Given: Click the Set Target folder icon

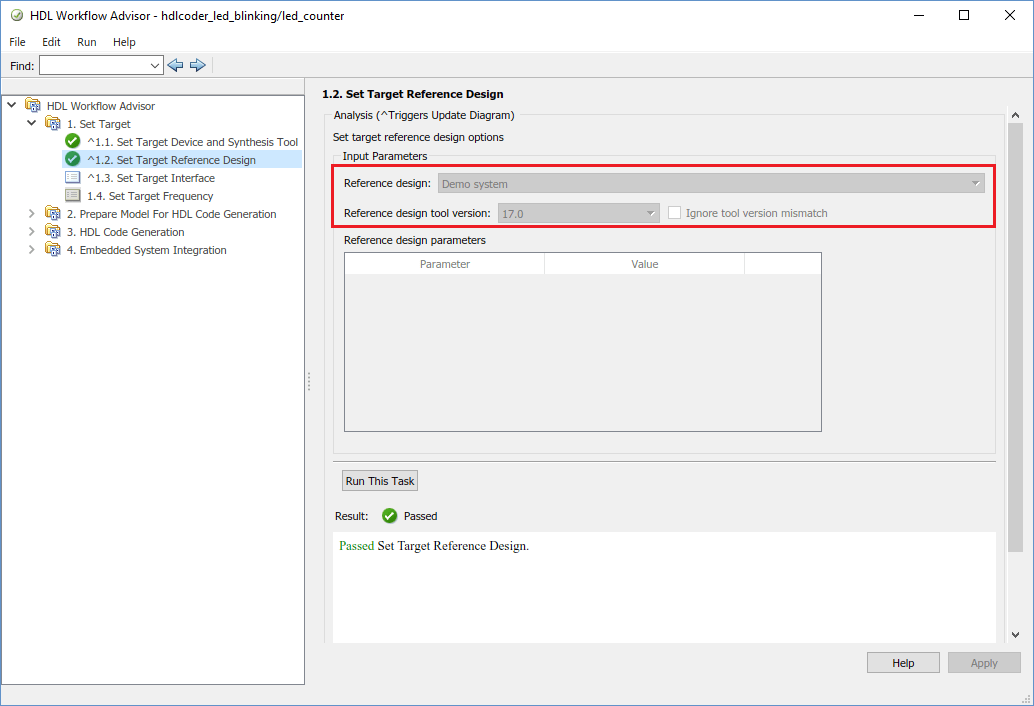Looking at the screenshot, I should (x=53, y=124).
